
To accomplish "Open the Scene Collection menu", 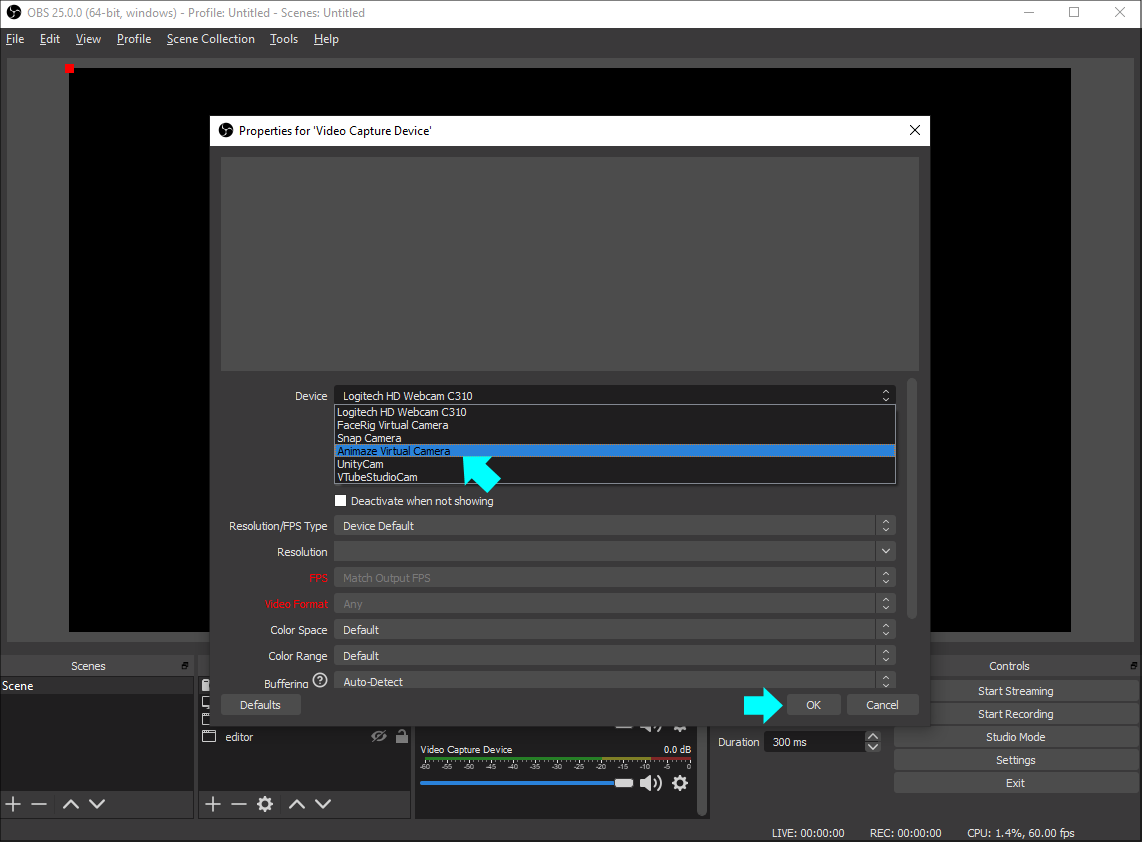I will click(210, 39).
